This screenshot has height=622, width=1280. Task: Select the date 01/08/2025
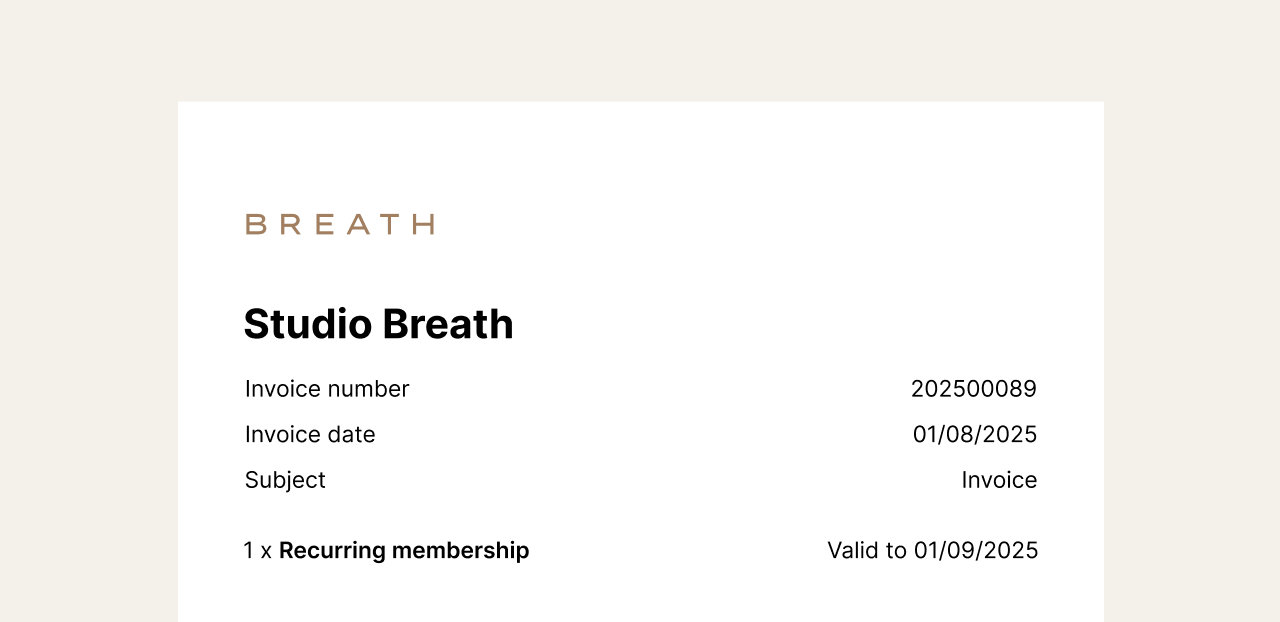tap(975, 434)
